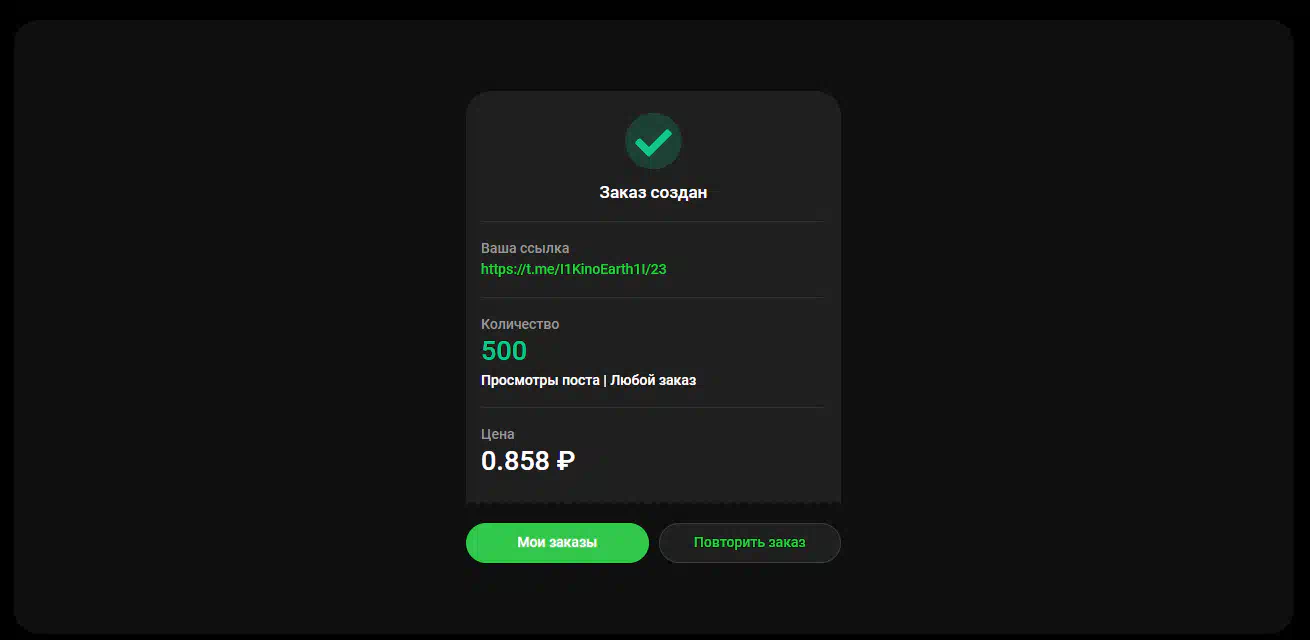Open the Мои заказы page
Viewport: 1310px width, 640px height.
(x=557, y=543)
